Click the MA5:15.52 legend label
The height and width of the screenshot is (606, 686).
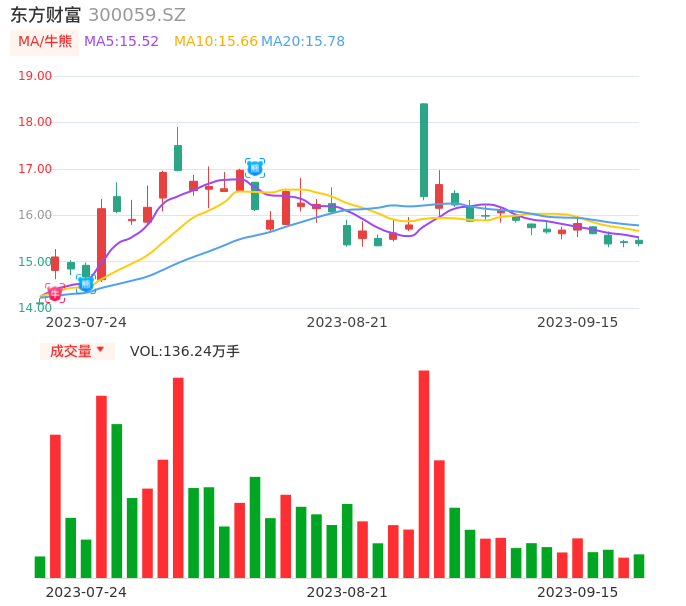pyautogui.click(x=121, y=41)
